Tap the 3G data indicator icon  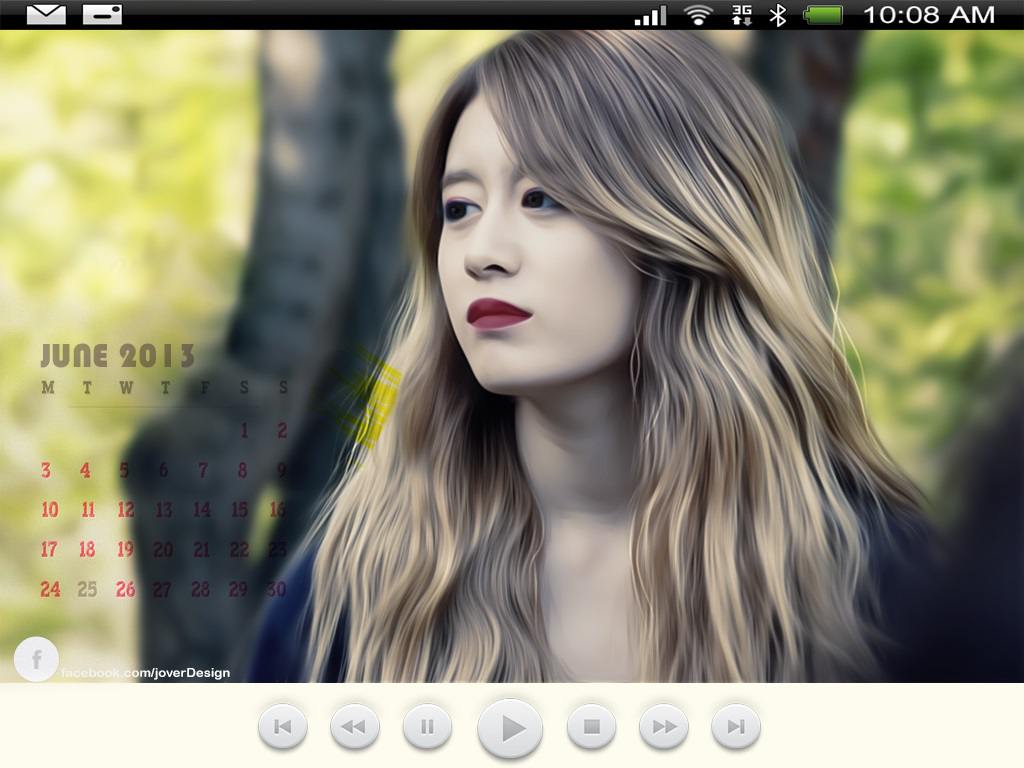(x=741, y=15)
